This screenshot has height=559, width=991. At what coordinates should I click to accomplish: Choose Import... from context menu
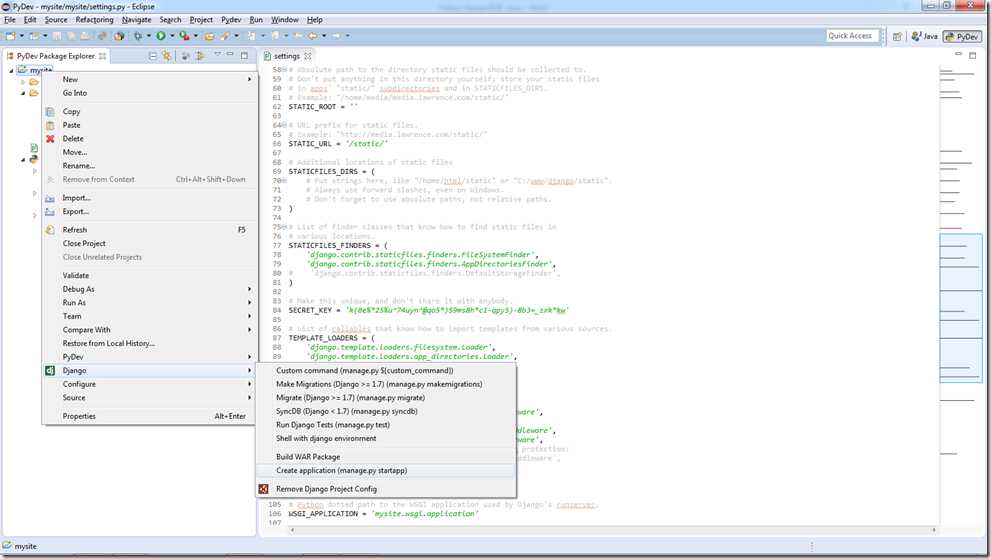150,198
